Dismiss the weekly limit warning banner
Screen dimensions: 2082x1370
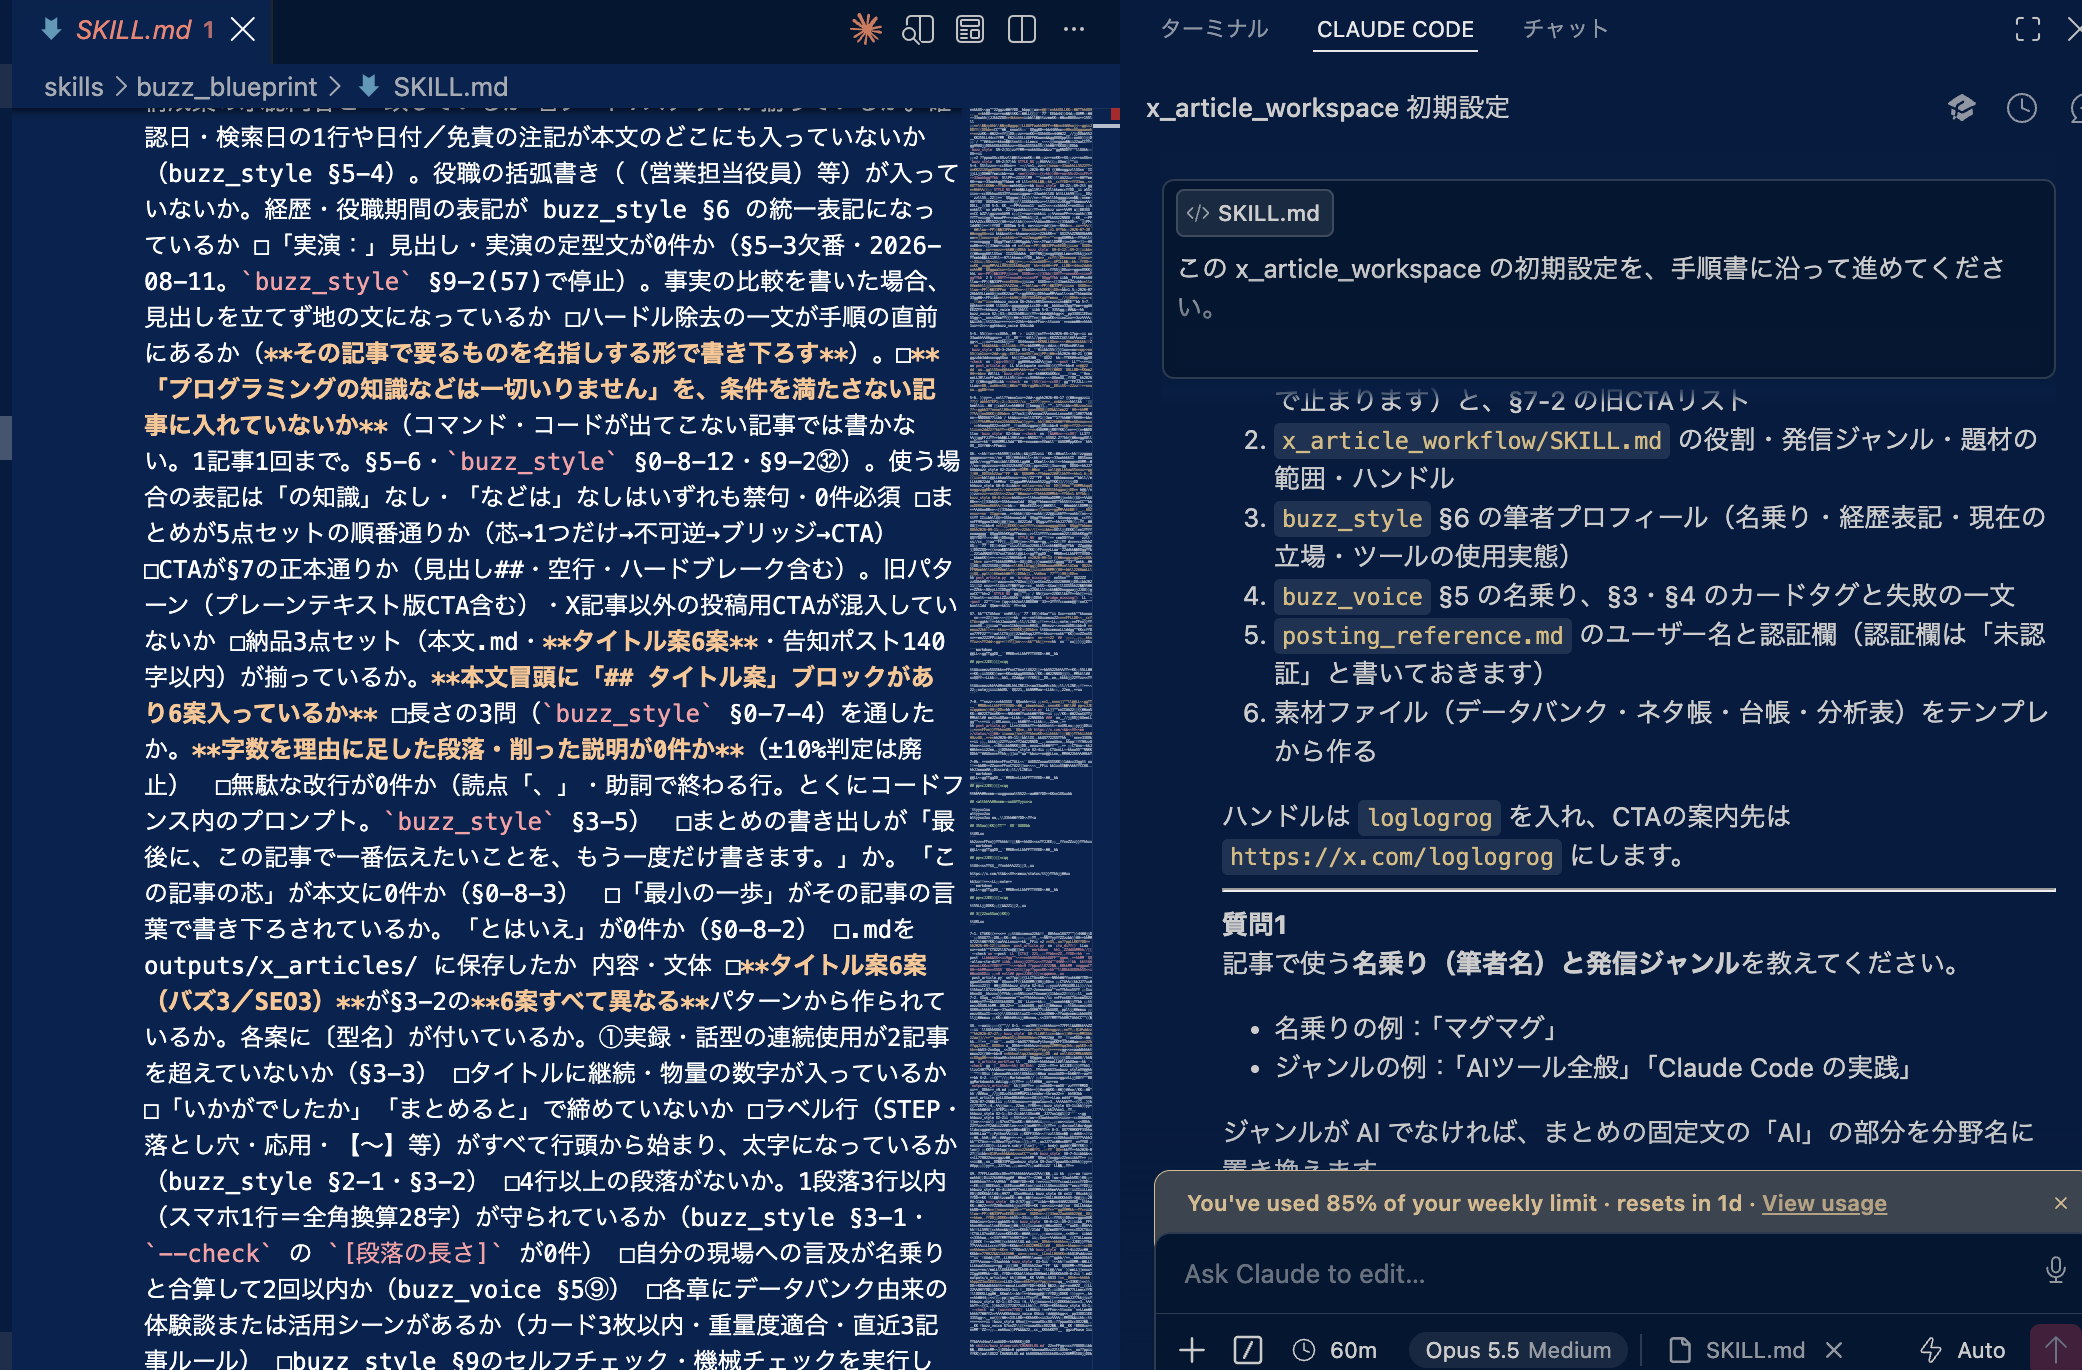coord(2061,1203)
